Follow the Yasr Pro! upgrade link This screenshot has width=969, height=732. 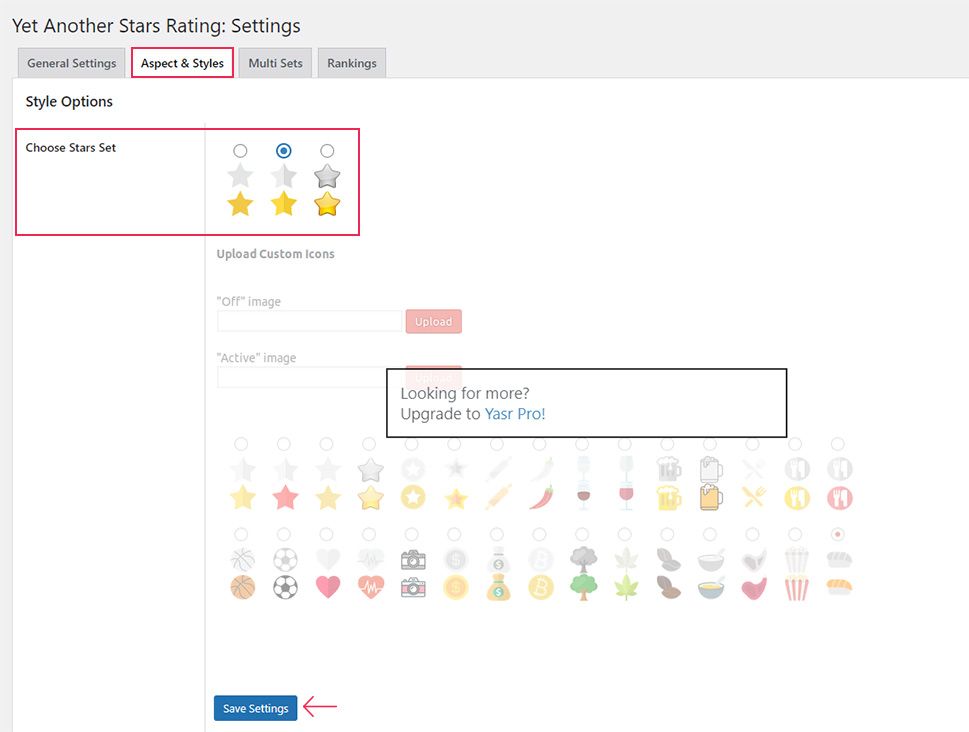click(x=515, y=414)
